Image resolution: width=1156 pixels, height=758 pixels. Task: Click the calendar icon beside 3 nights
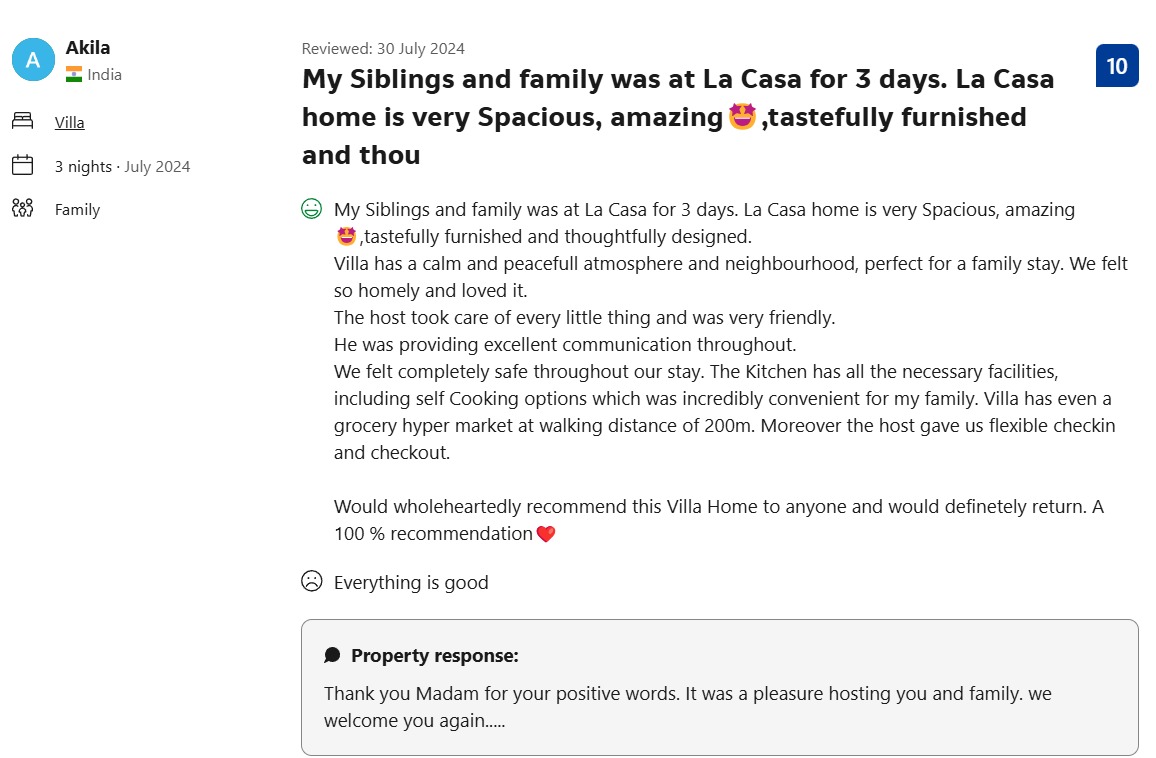23,165
